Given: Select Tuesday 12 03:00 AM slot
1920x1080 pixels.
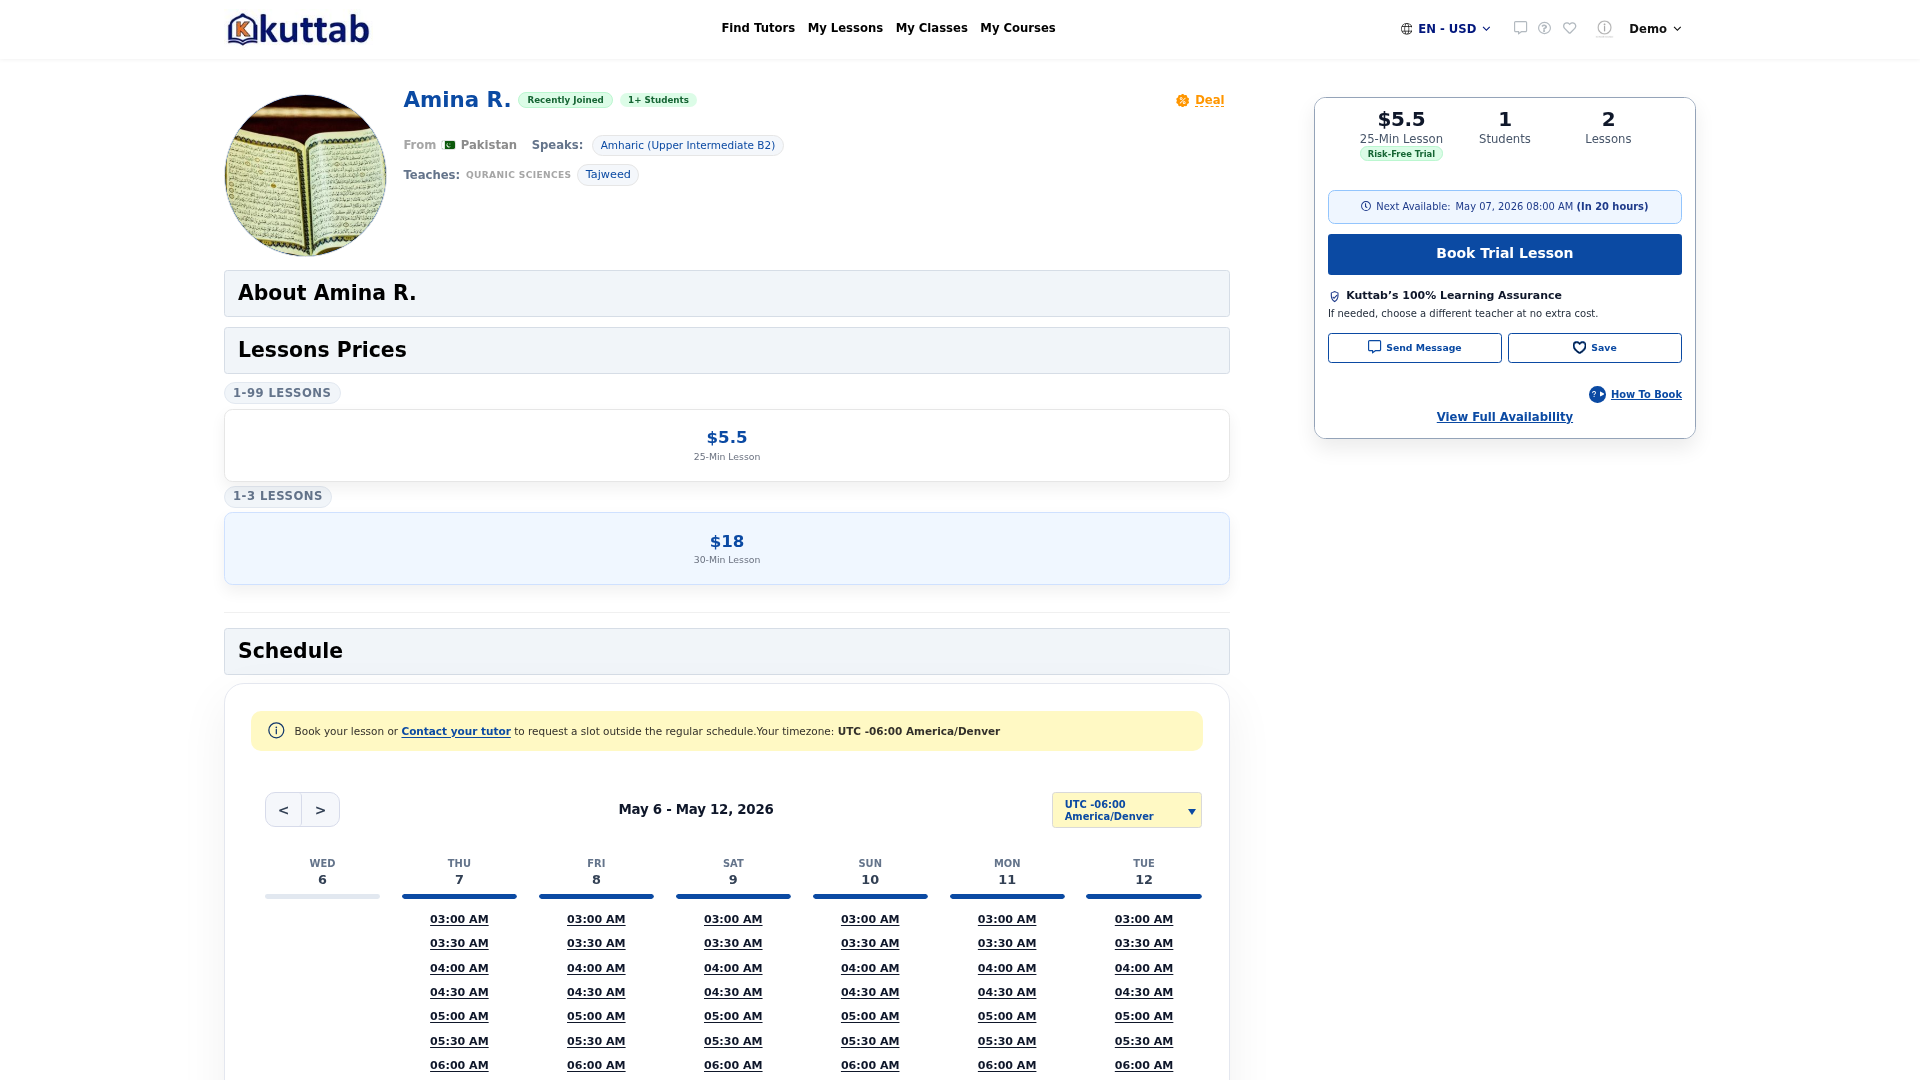Looking at the screenshot, I should click(1144, 920).
